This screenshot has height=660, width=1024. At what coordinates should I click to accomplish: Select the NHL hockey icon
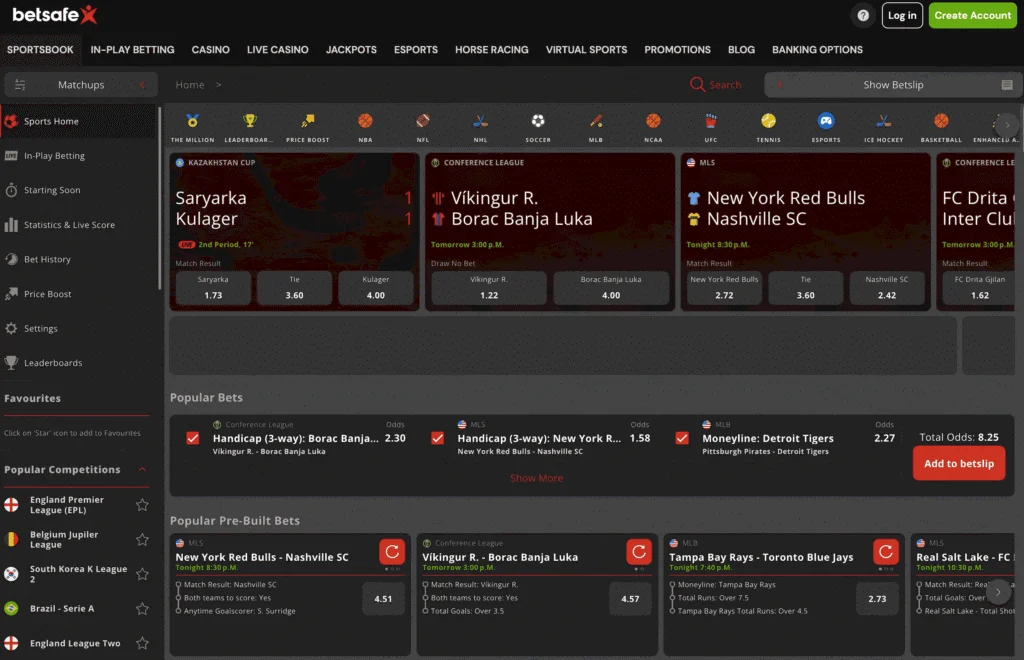click(x=480, y=121)
